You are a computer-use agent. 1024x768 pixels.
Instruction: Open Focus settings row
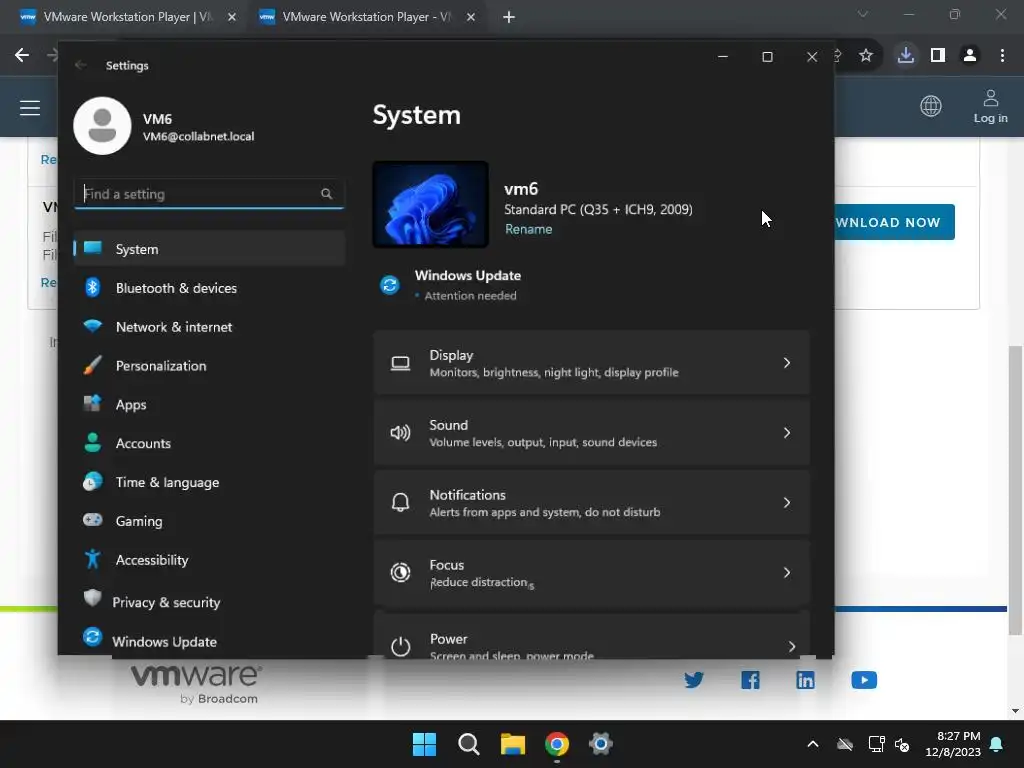point(592,573)
